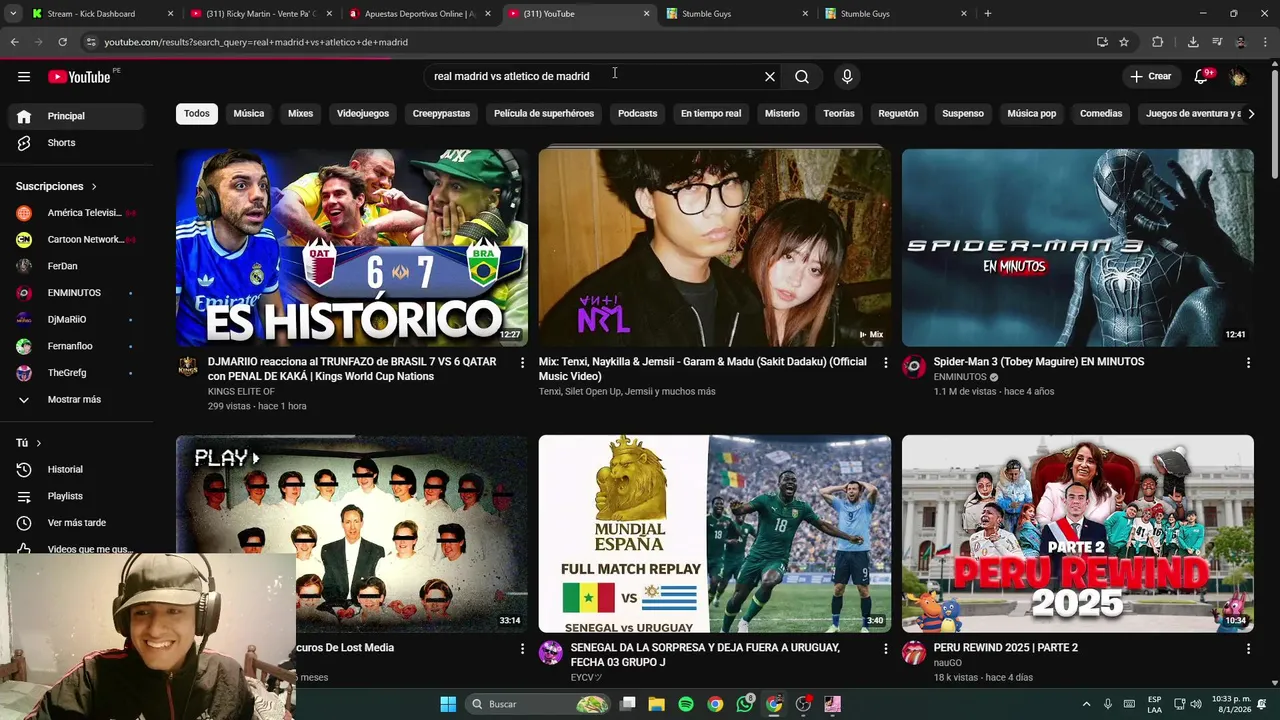Open options for the Tenxi Naykilla mix
The height and width of the screenshot is (720, 1280).
tap(885, 363)
